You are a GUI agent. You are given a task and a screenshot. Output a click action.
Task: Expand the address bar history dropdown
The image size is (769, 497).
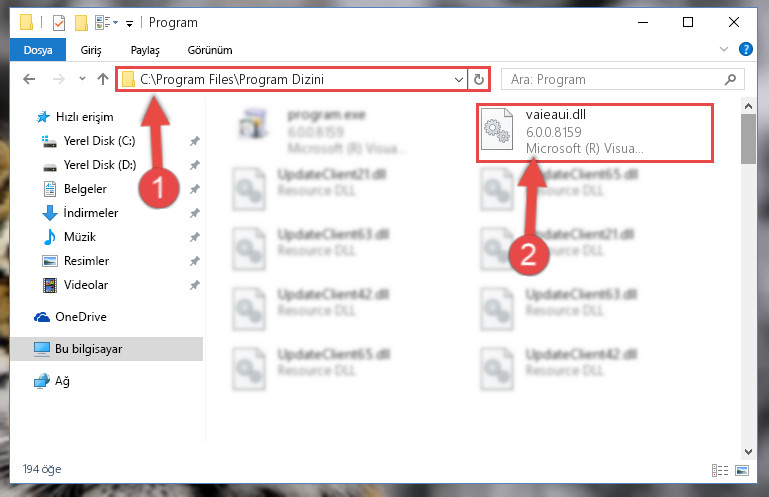(x=459, y=79)
